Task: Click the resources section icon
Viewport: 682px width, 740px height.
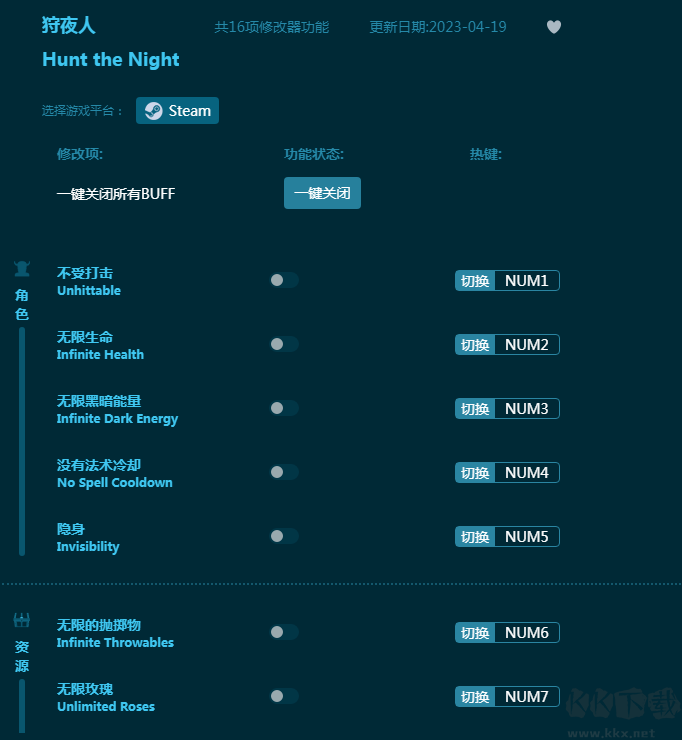Action: coord(22,620)
